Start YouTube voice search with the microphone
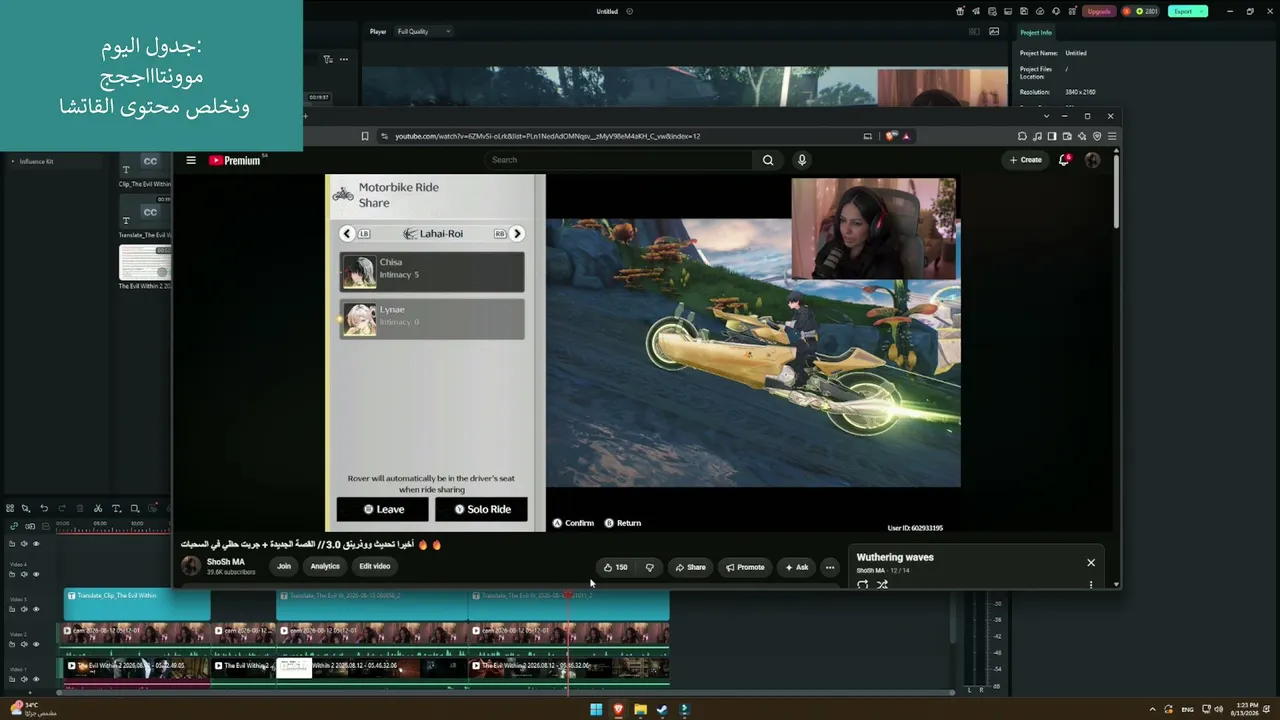Image resolution: width=1280 pixels, height=720 pixels. 801,160
